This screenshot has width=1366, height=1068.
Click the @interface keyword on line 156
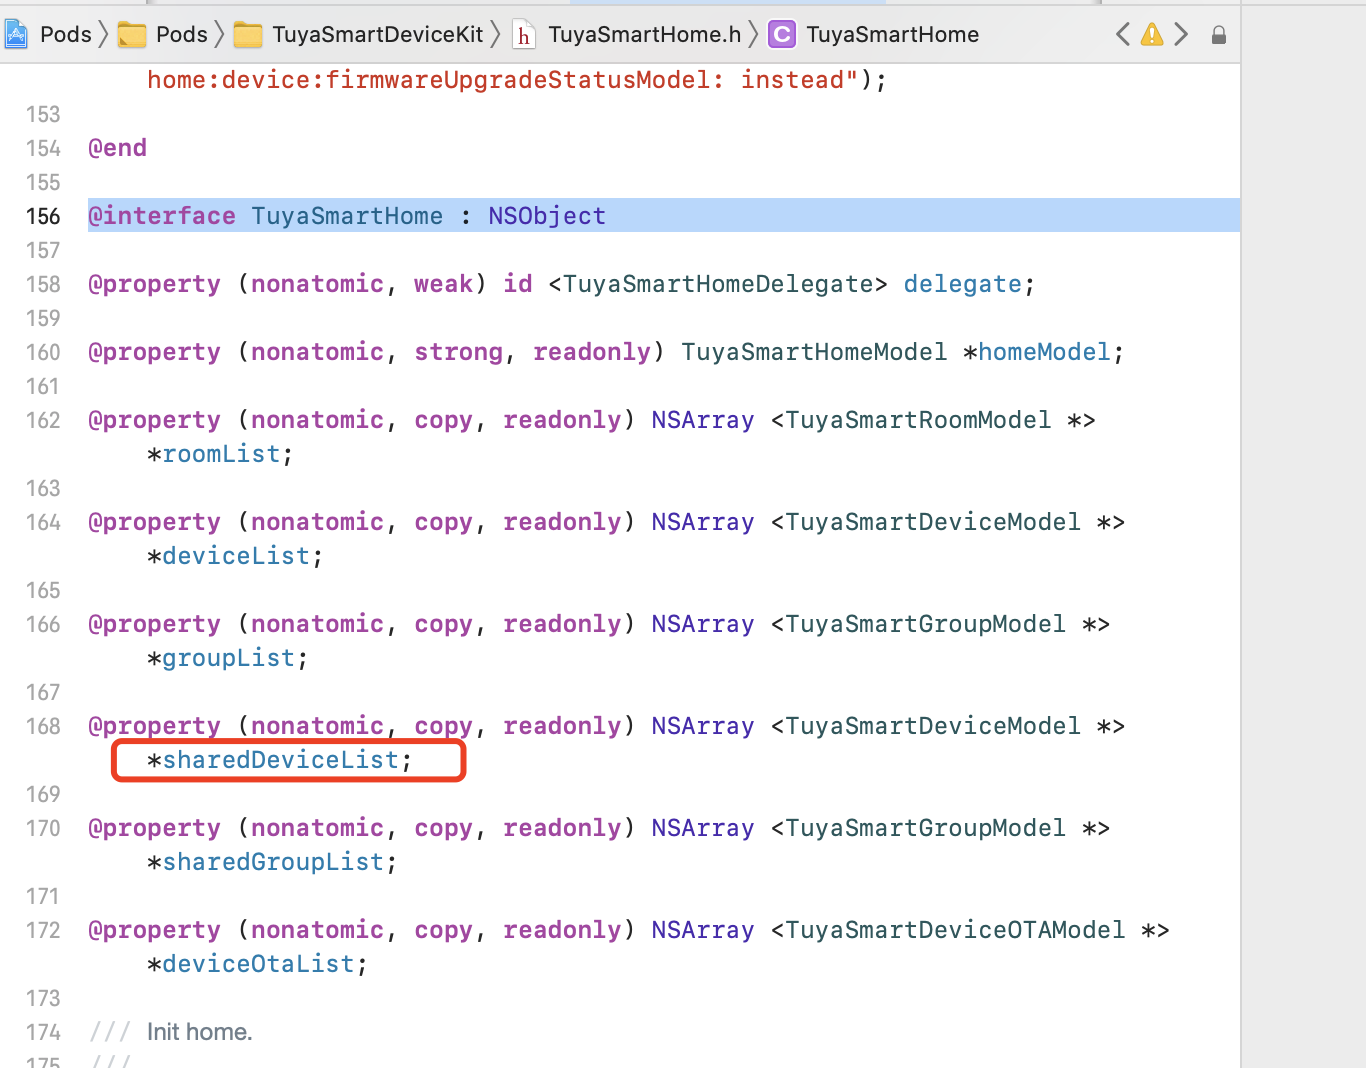pyautogui.click(x=162, y=216)
